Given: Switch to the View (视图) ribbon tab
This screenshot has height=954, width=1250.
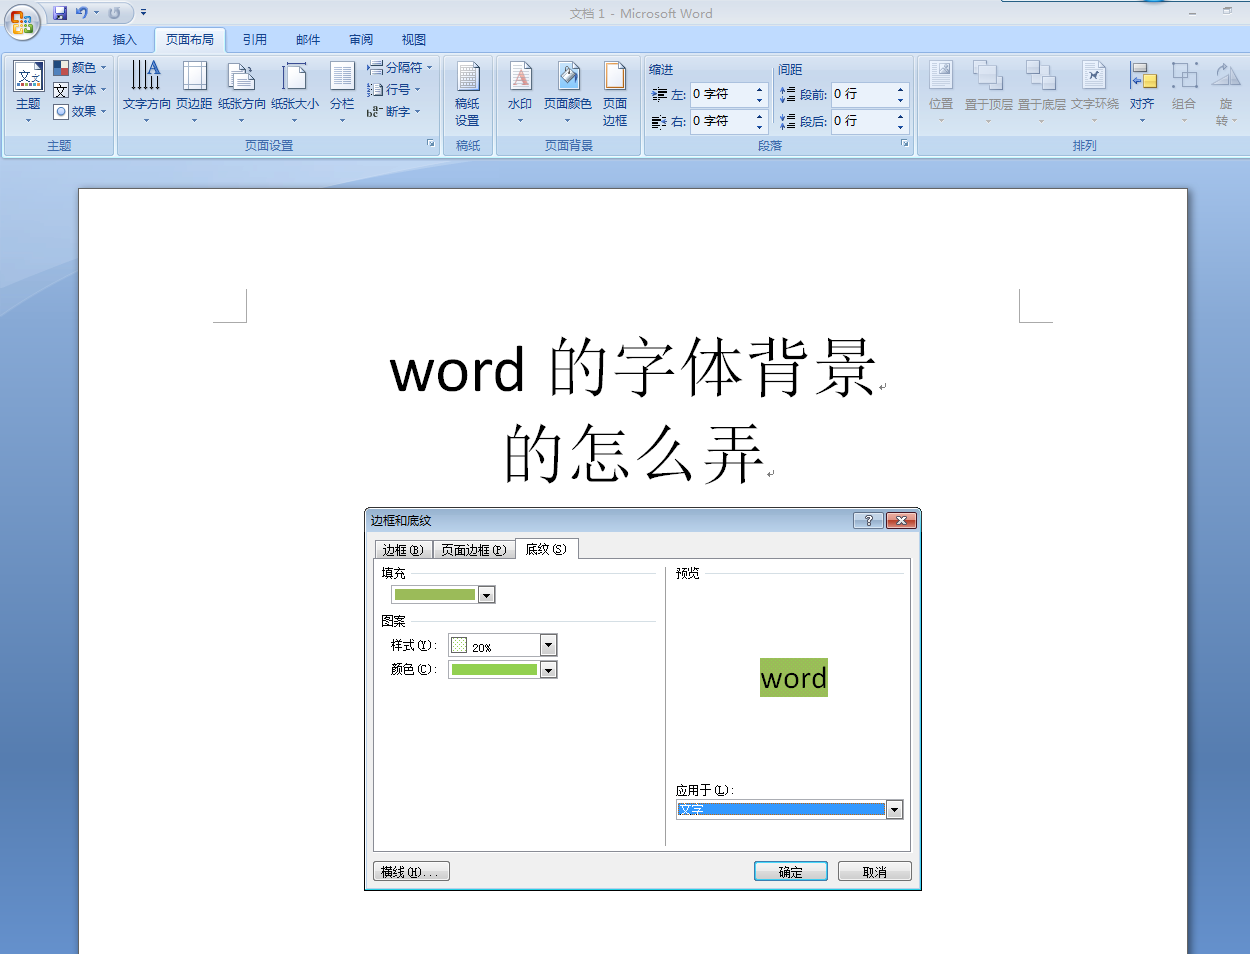Looking at the screenshot, I should [x=414, y=40].
